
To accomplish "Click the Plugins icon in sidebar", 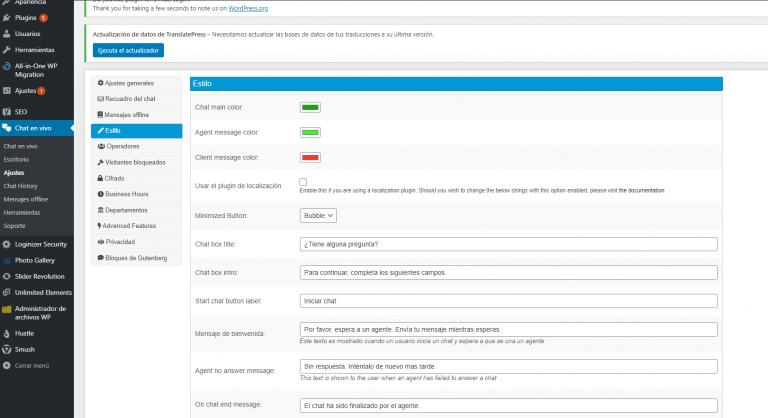I will pyautogui.click(x=7, y=18).
